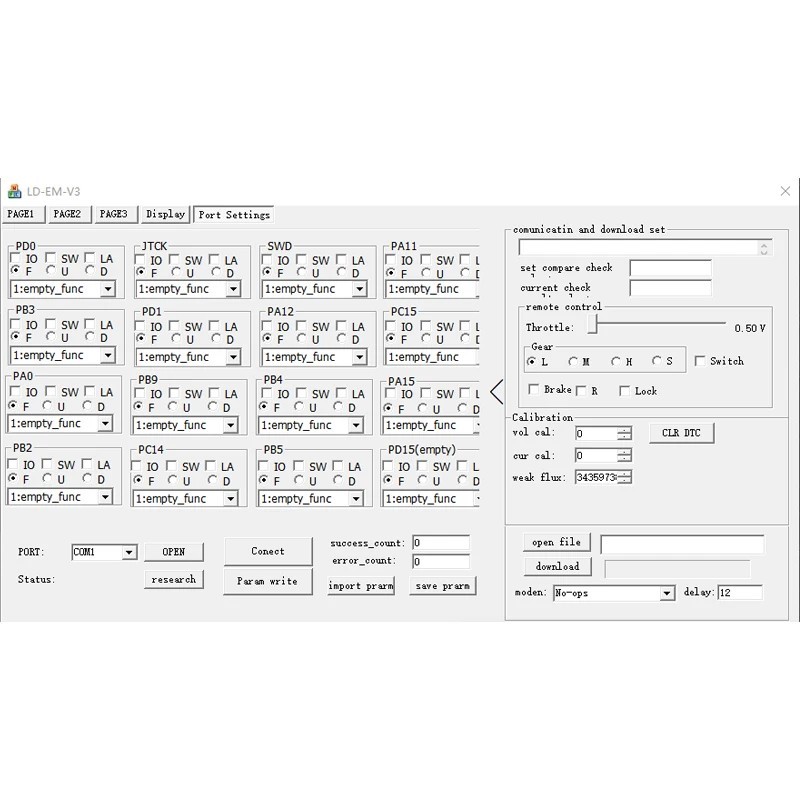Switch to the Display tab

point(164,214)
